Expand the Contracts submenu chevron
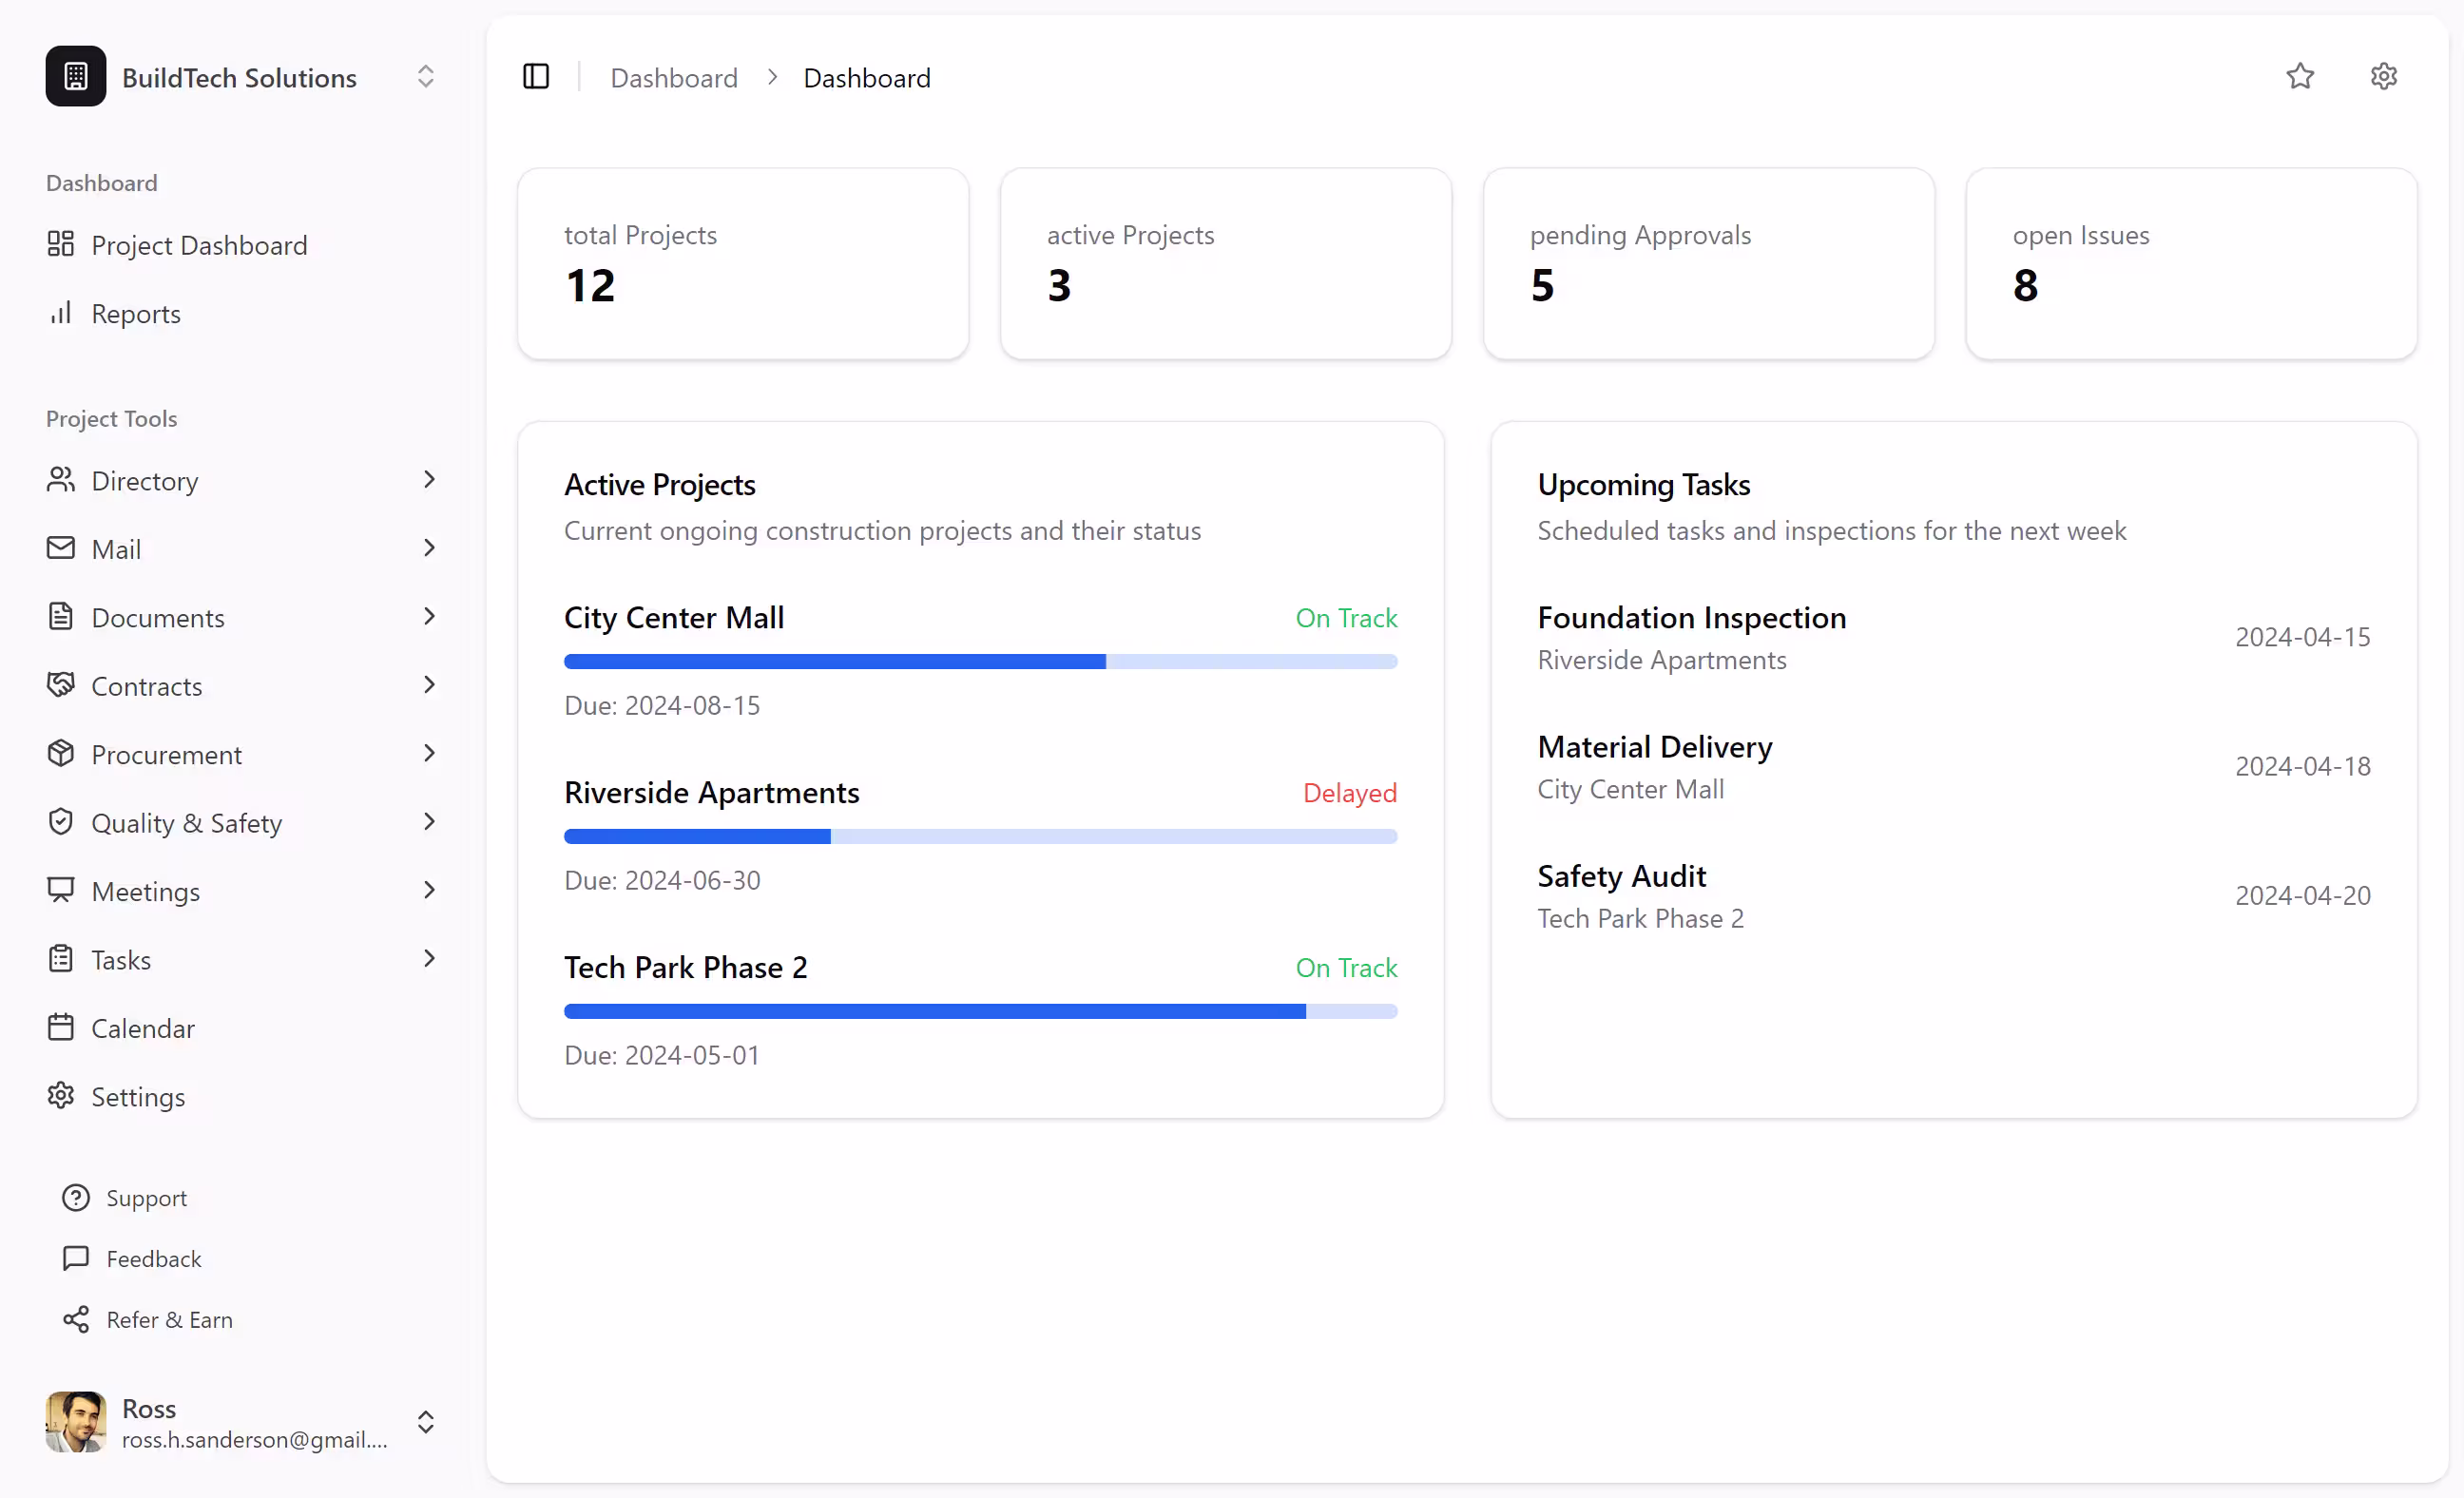 (429, 686)
